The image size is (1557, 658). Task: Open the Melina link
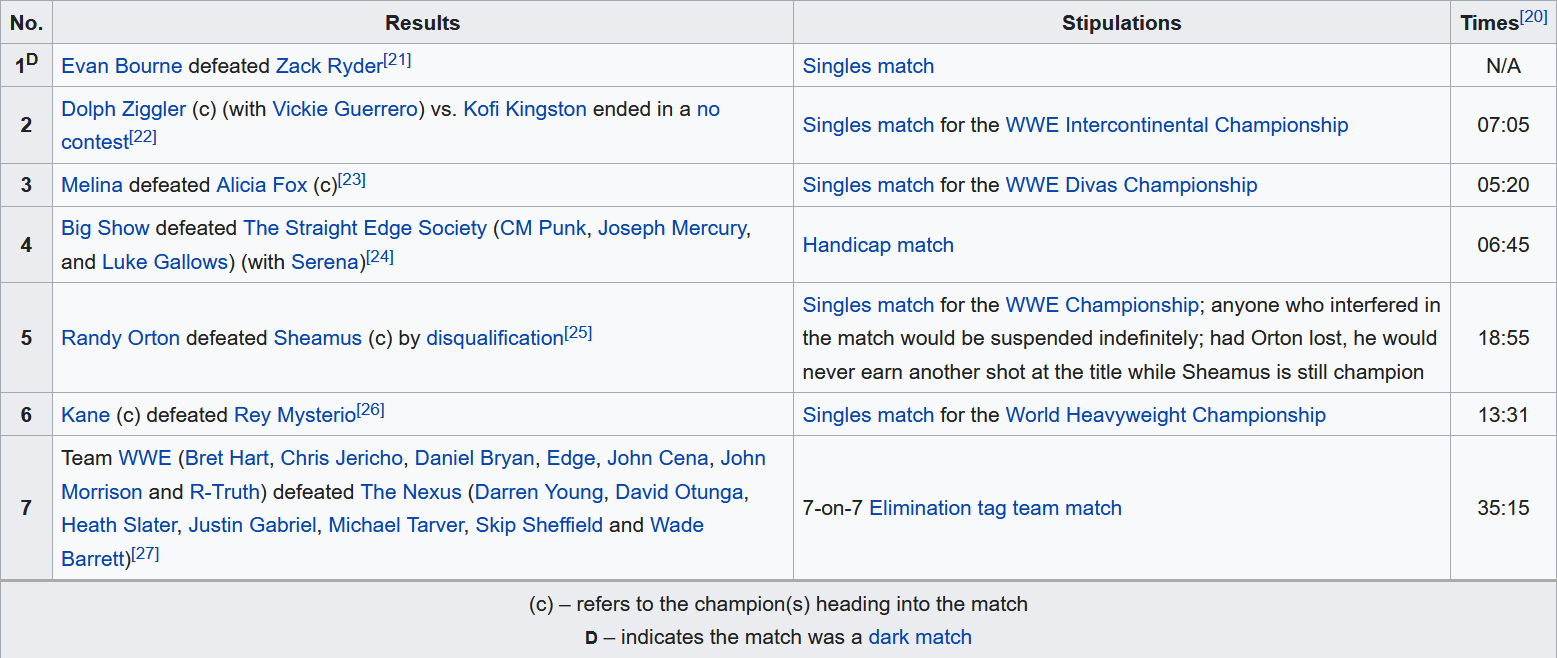pos(92,185)
